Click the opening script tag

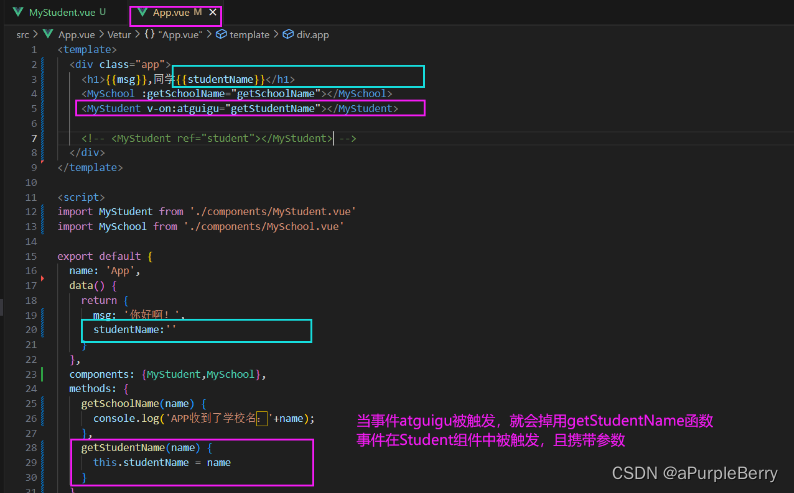(x=81, y=197)
